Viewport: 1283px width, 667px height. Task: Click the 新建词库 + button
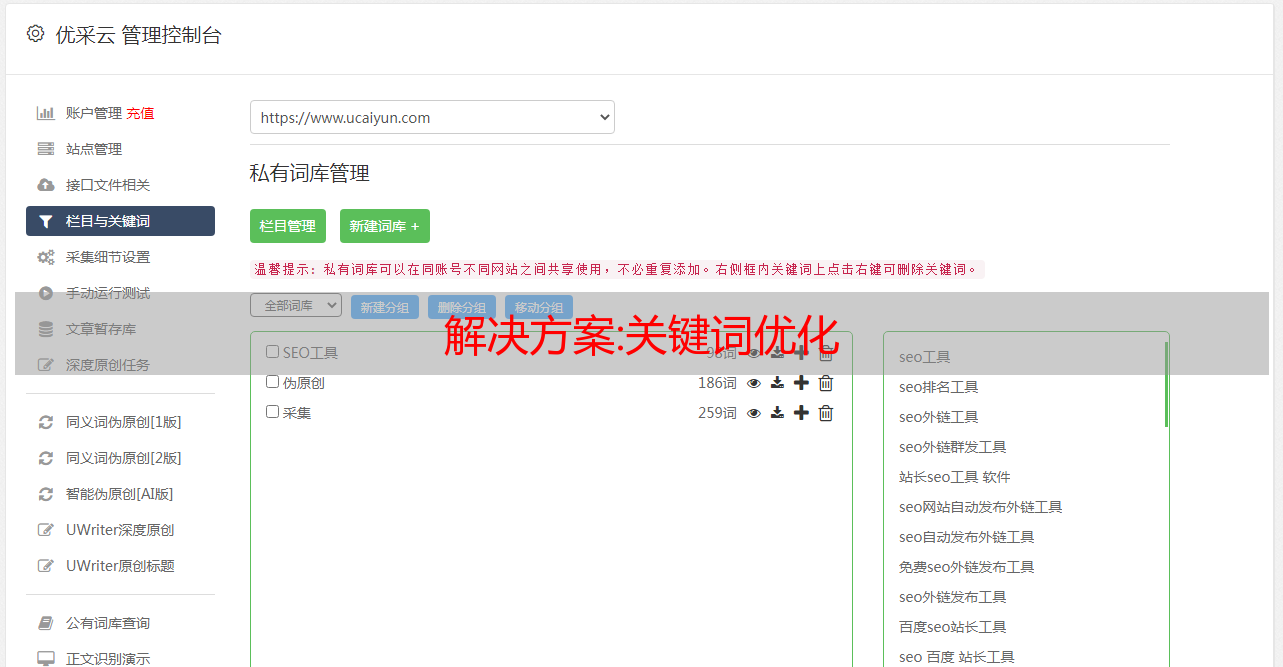point(385,226)
